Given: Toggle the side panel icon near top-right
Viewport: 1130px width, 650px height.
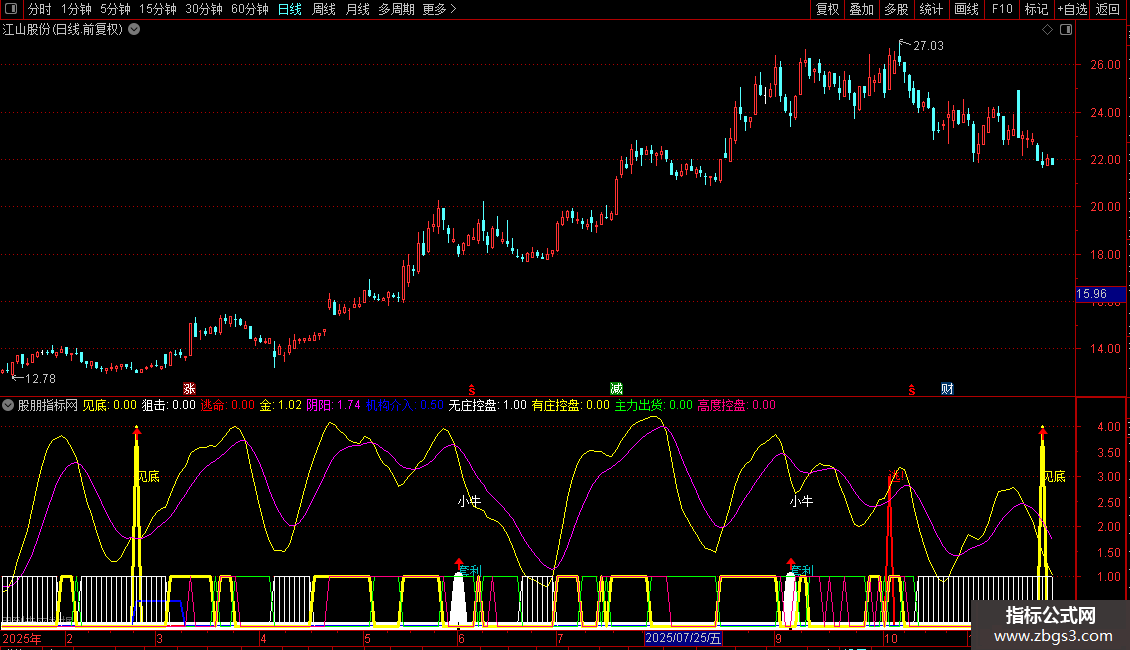Looking at the screenshot, I should click(1066, 30).
